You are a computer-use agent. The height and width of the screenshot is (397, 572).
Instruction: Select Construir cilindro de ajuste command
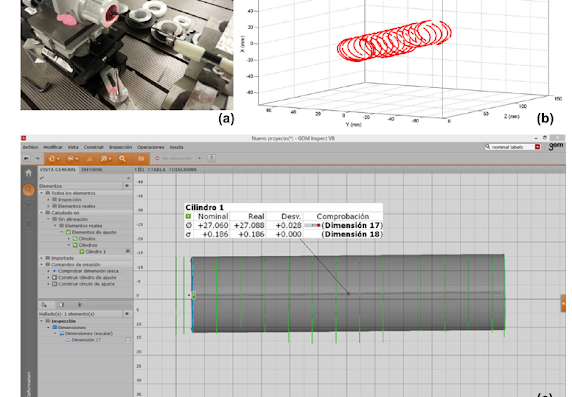click(86, 277)
